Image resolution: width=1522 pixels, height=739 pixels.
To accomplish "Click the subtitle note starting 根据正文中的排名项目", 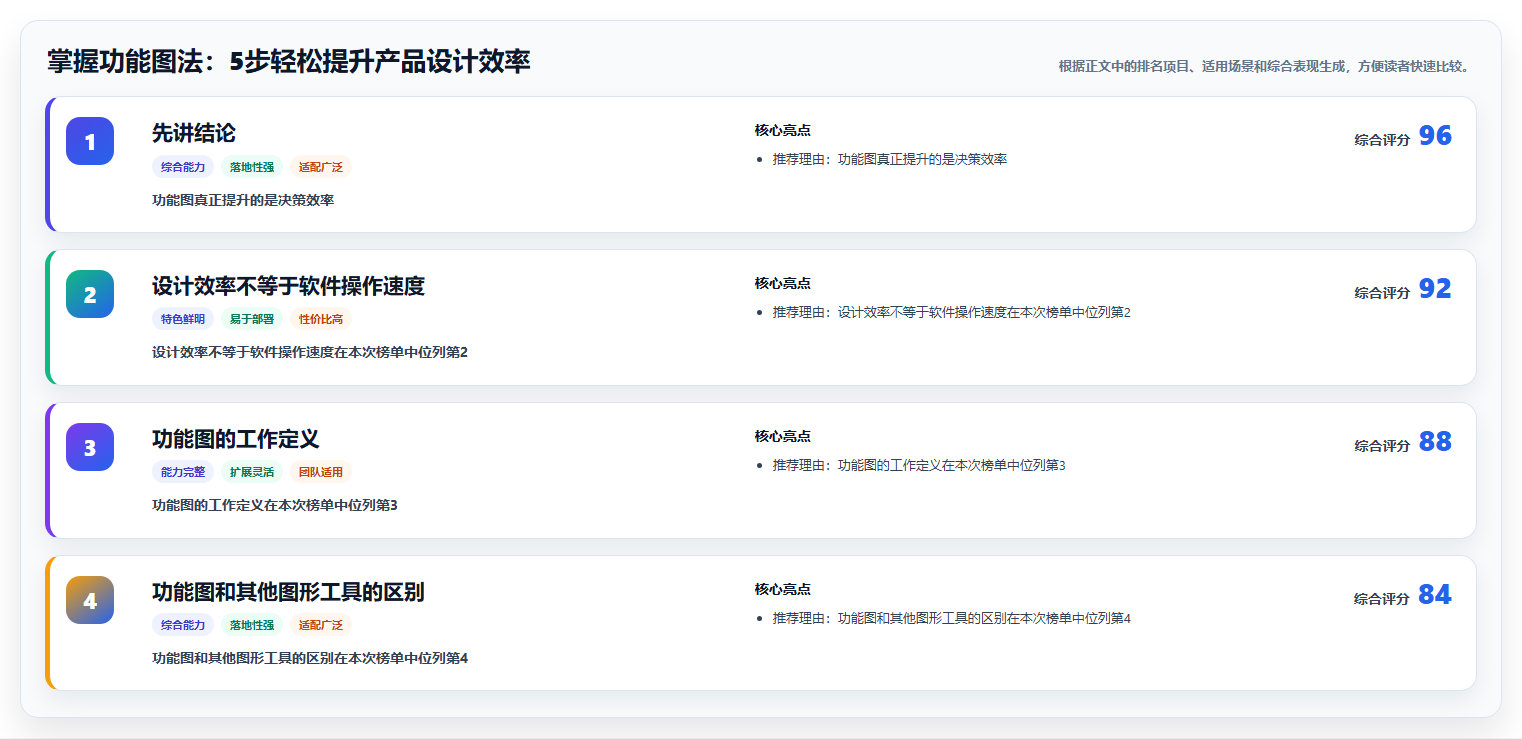I will tap(1264, 66).
